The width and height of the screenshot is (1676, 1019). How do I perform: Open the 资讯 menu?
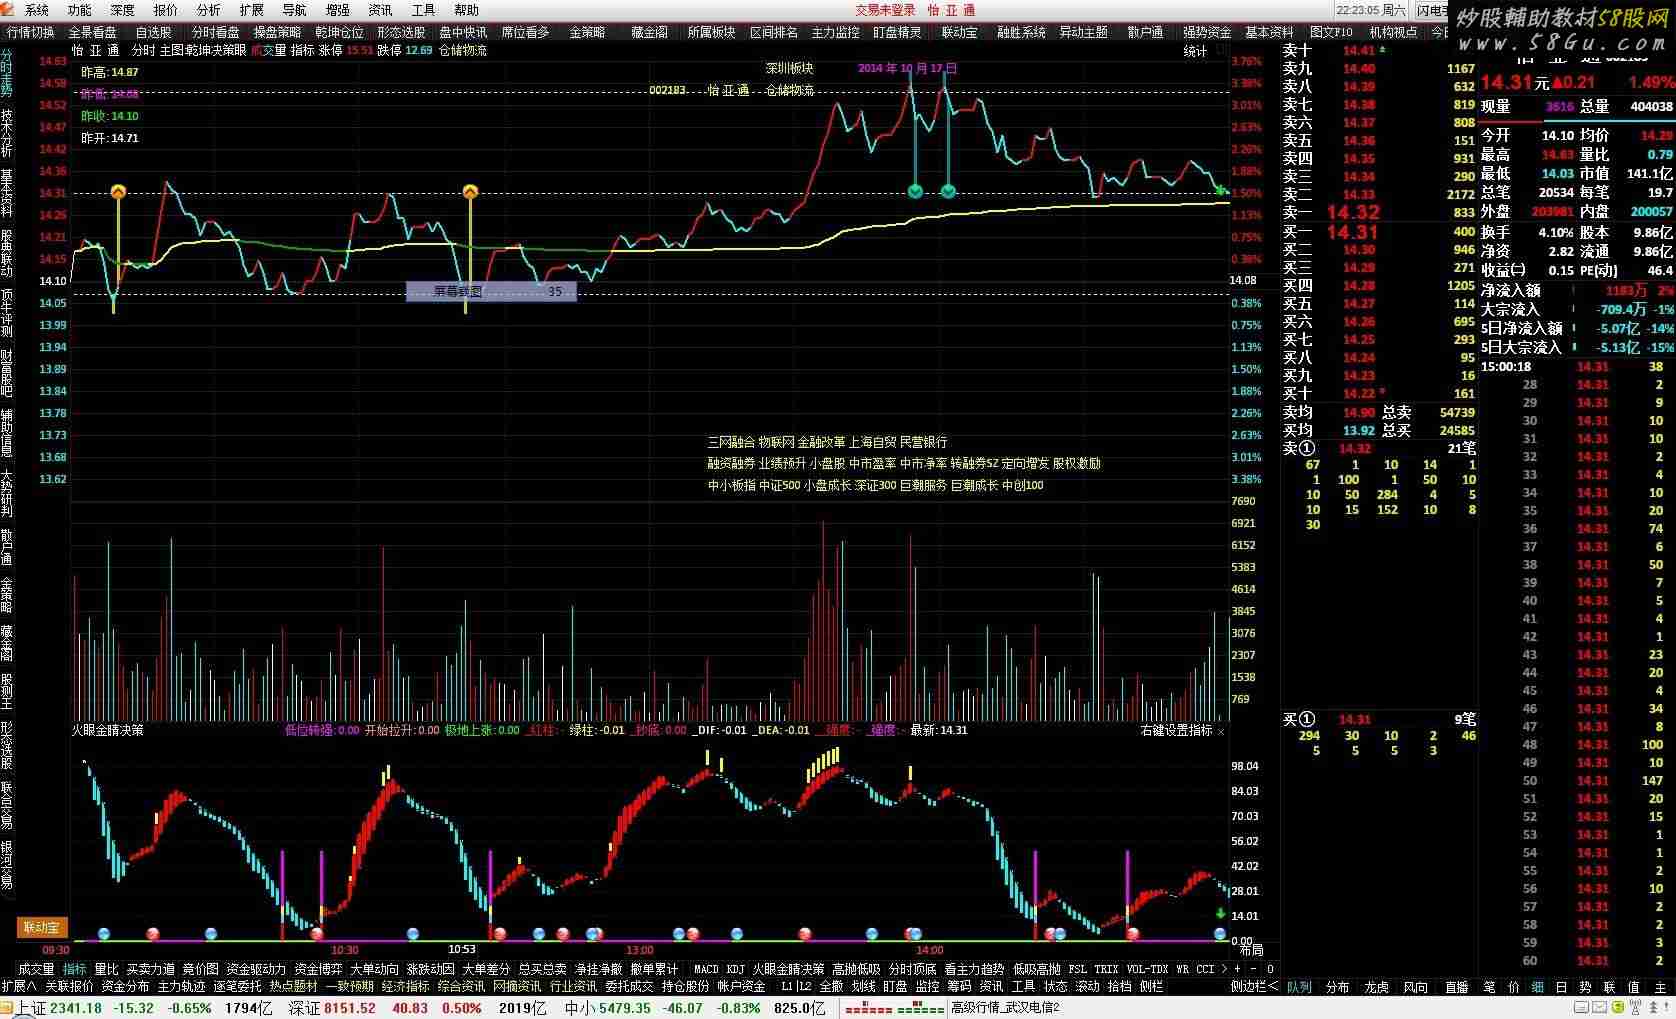tap(380, 10)
